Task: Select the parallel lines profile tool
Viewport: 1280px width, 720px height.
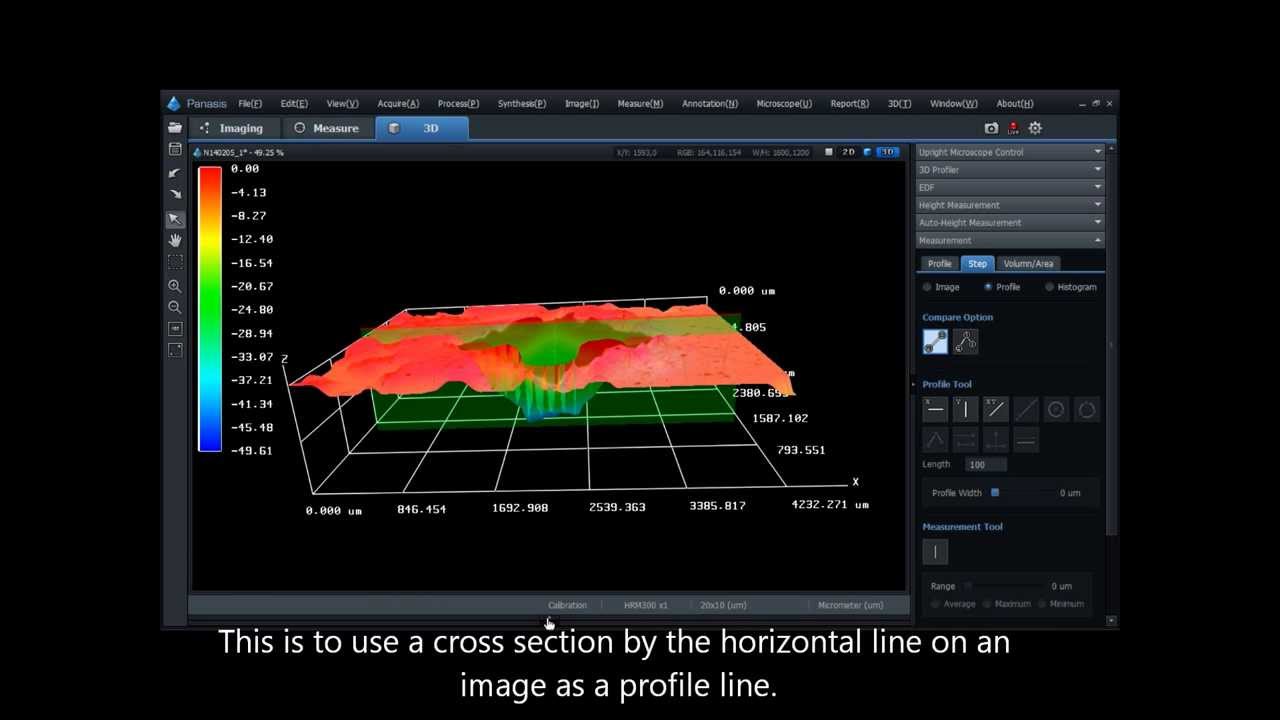Action: [x=1026, y=440]
